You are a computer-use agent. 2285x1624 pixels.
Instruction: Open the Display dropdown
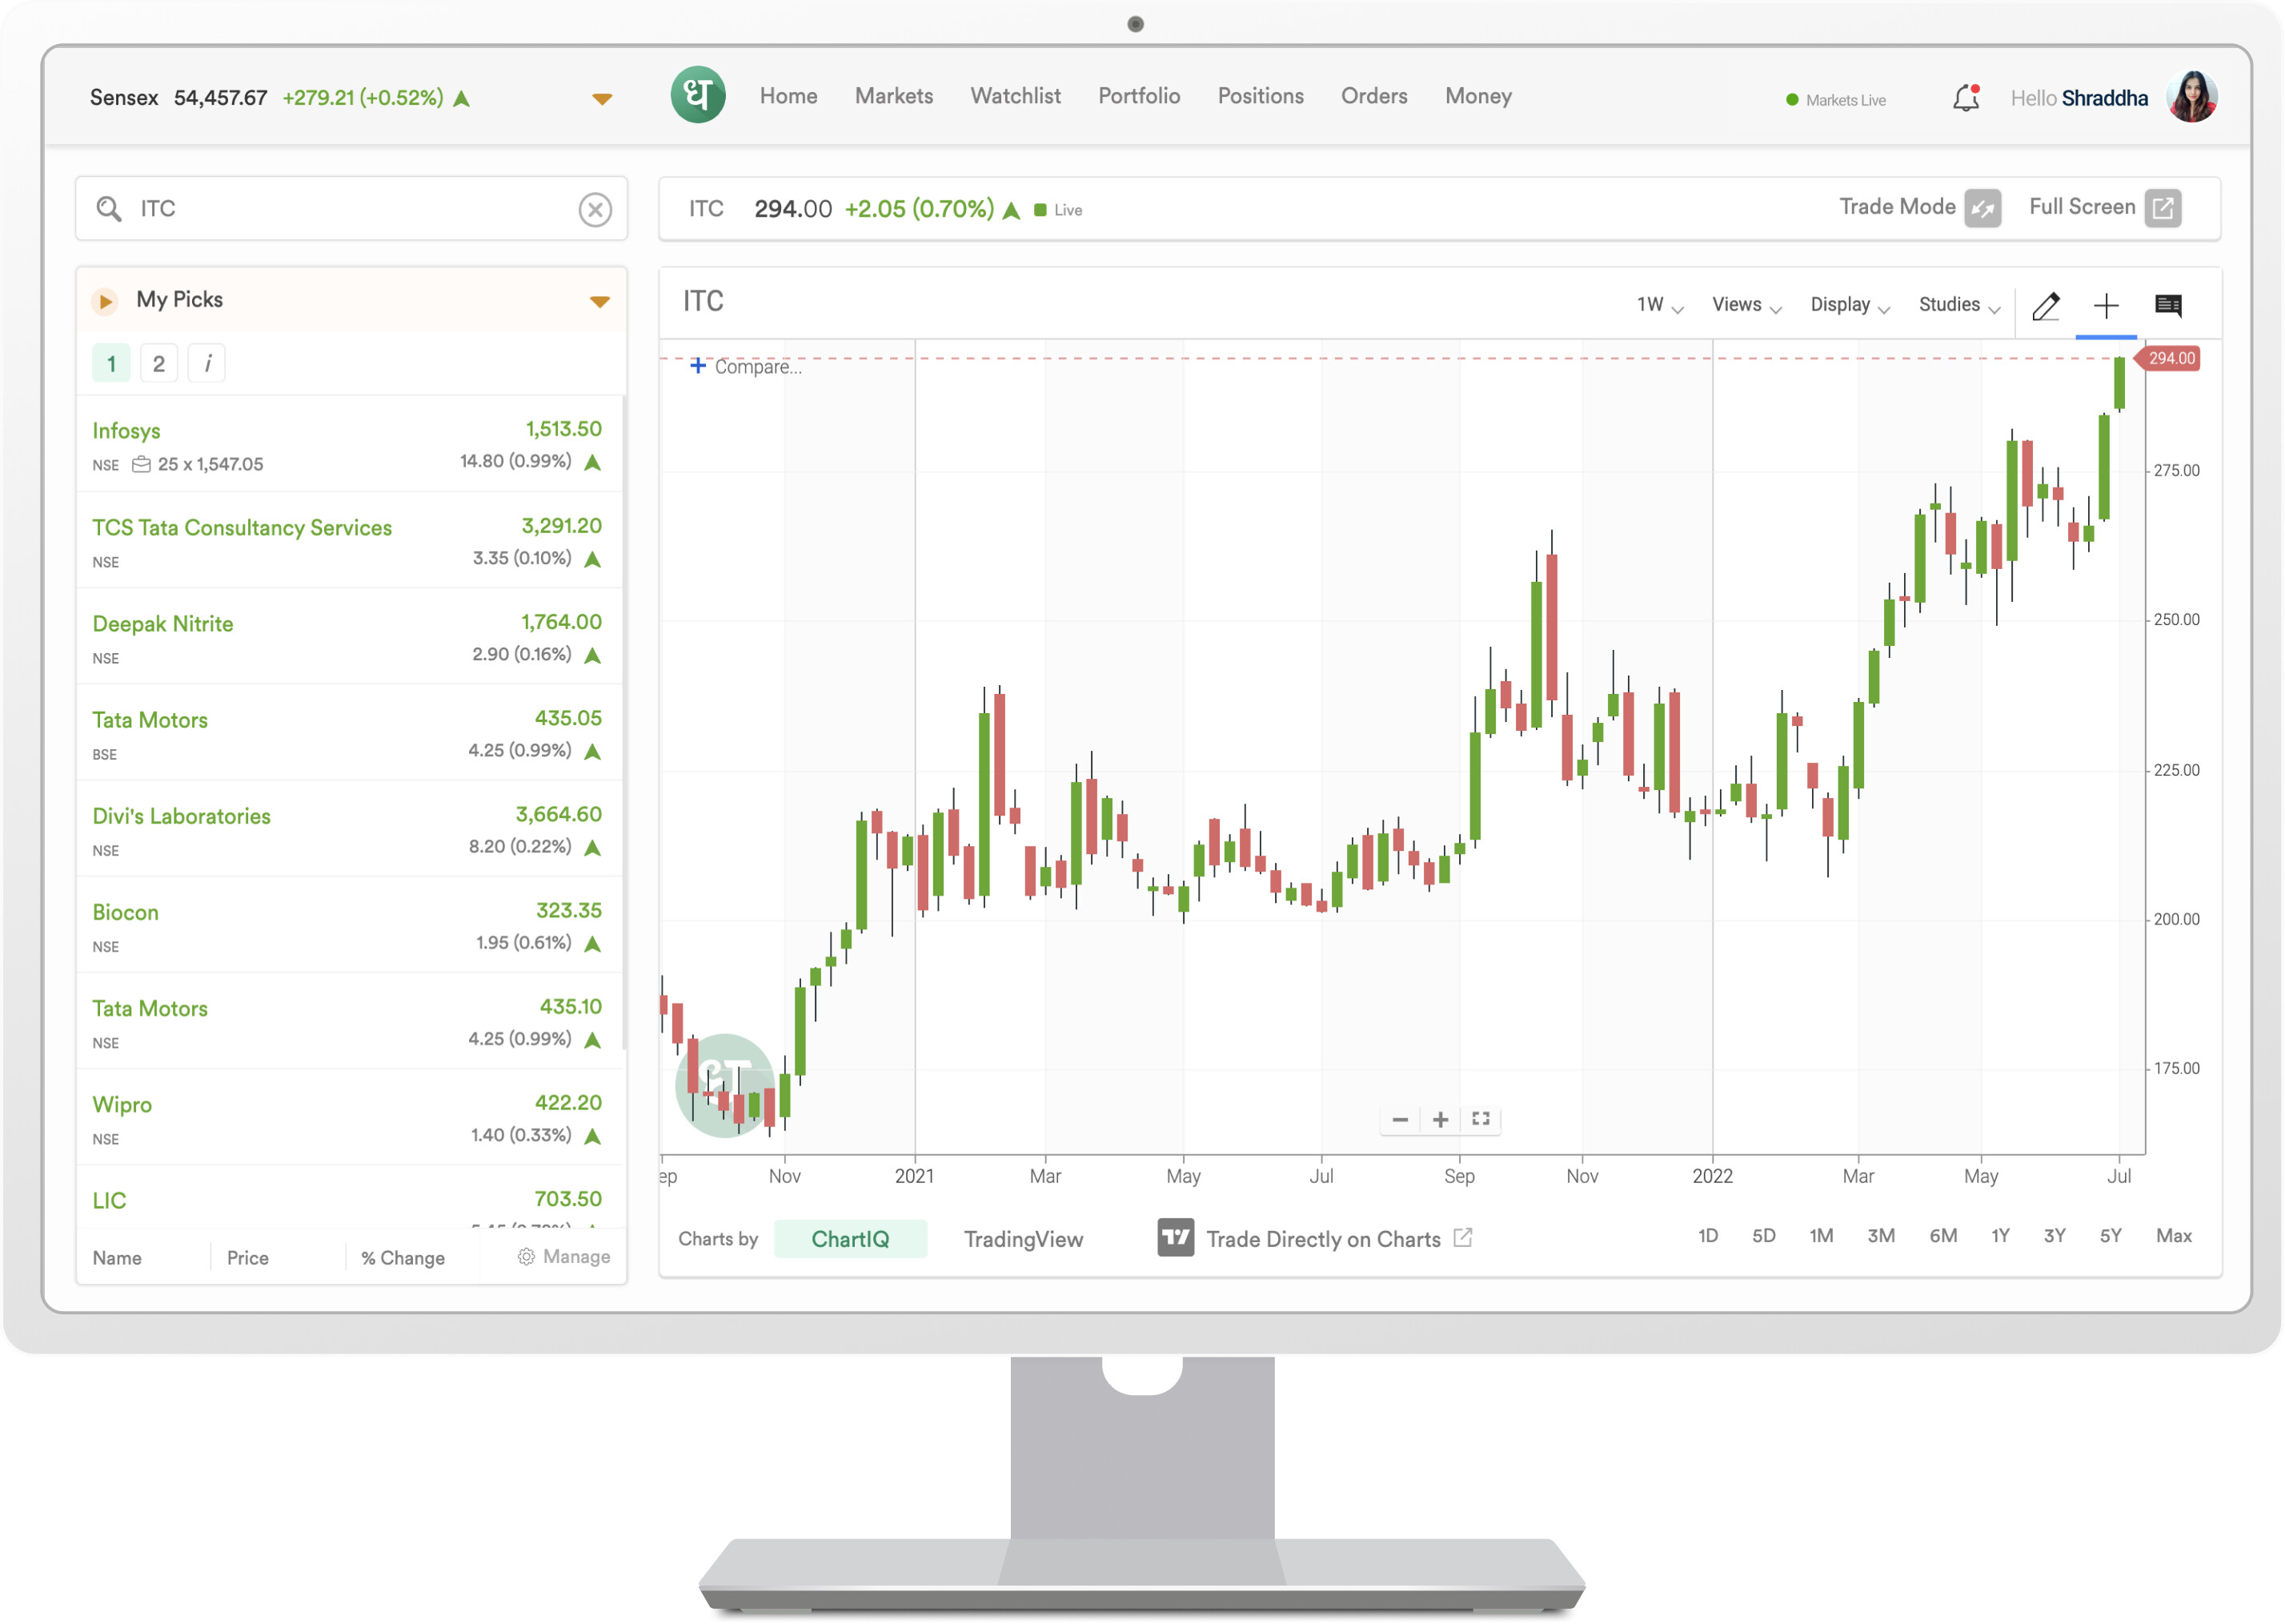point(1849,305)
